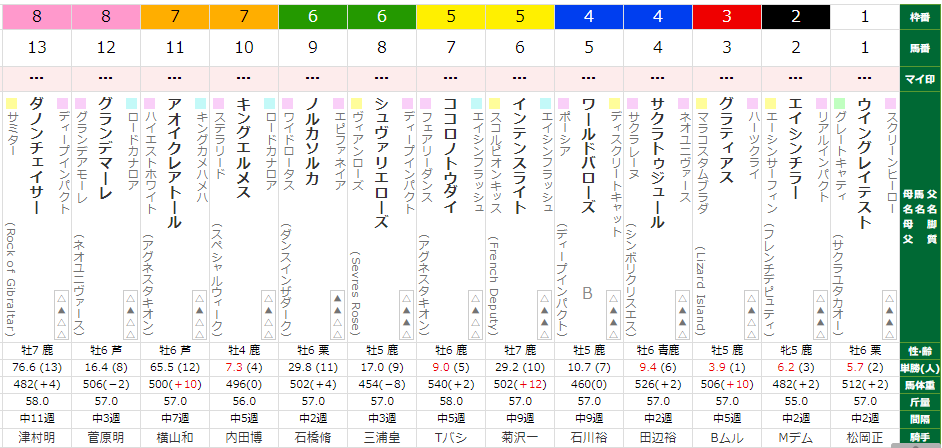The height and width of the screenshot is (448, 942).
Task: Click the pink frame 8 cell above 13
Action: (x=37, y=17)
